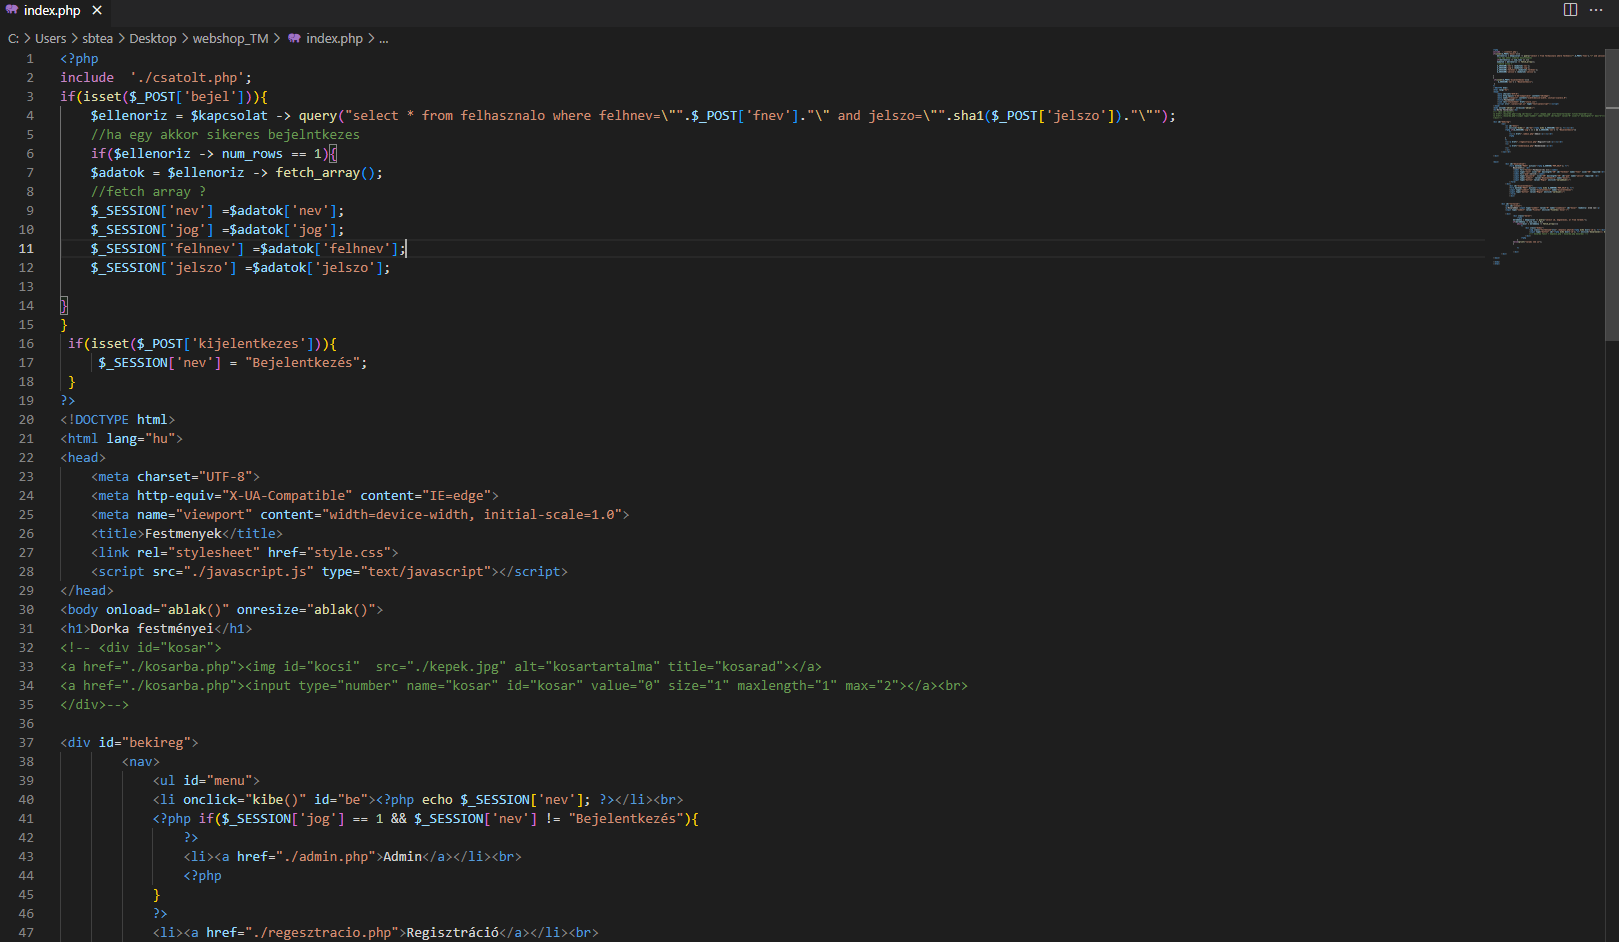This screenshot has width=1619, height=942.
Task: Click line number 11 in the gutter
Action: tap(26, 249)
